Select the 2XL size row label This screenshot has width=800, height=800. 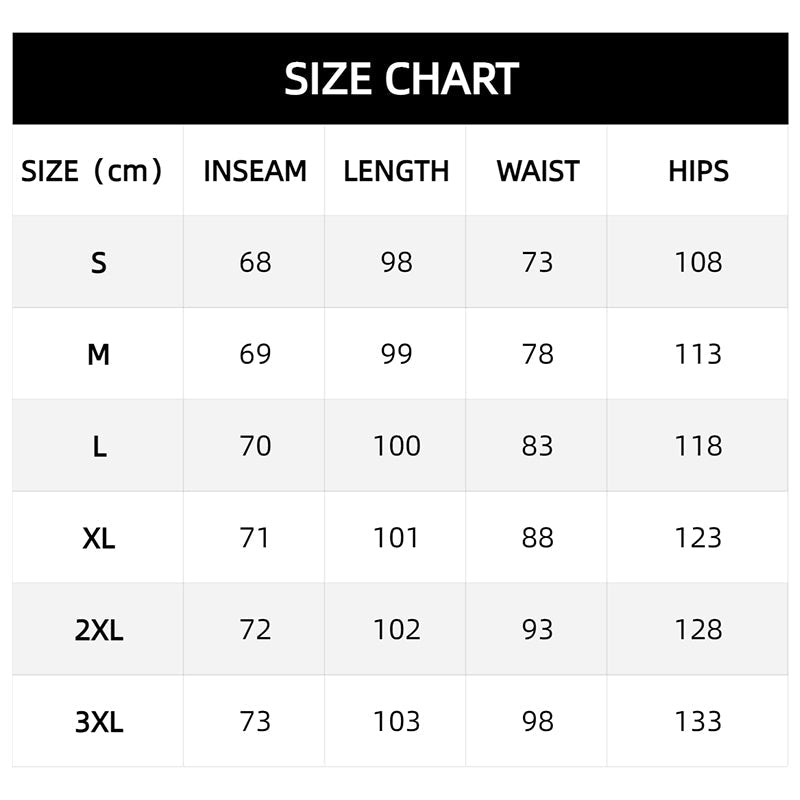pos(98,630)
